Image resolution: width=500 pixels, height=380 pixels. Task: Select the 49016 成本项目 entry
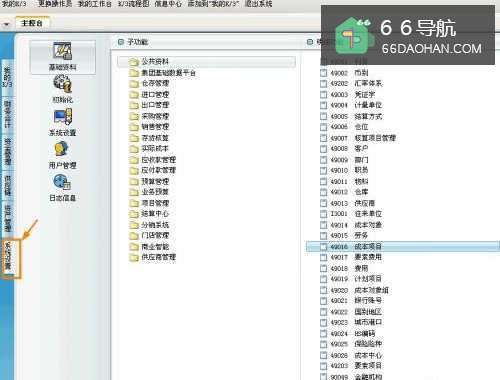403,247
